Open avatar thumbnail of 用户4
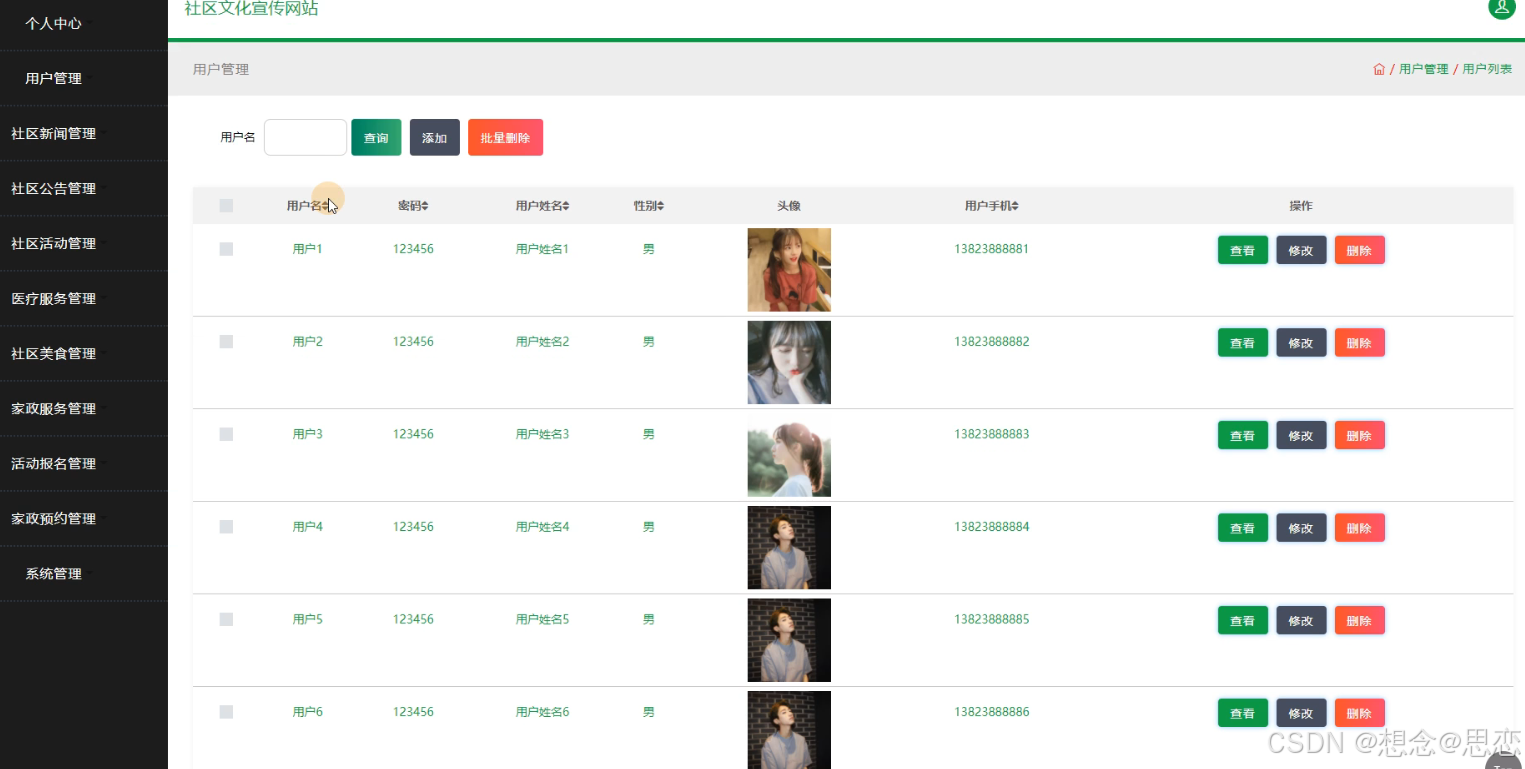Screen dimensions: 1525x769 pyautogui.click(x=789, y=547)
